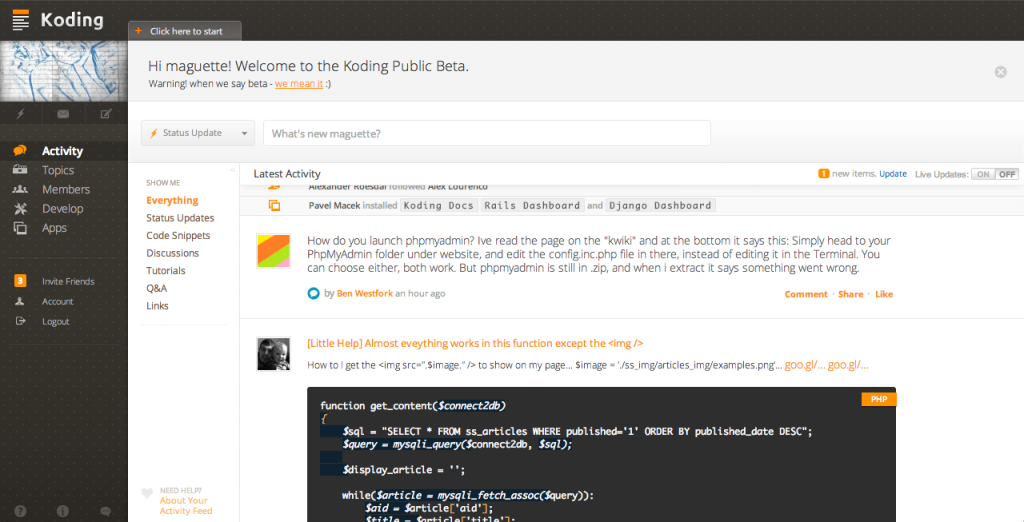Open the envelope messages icon

(63, 114)
